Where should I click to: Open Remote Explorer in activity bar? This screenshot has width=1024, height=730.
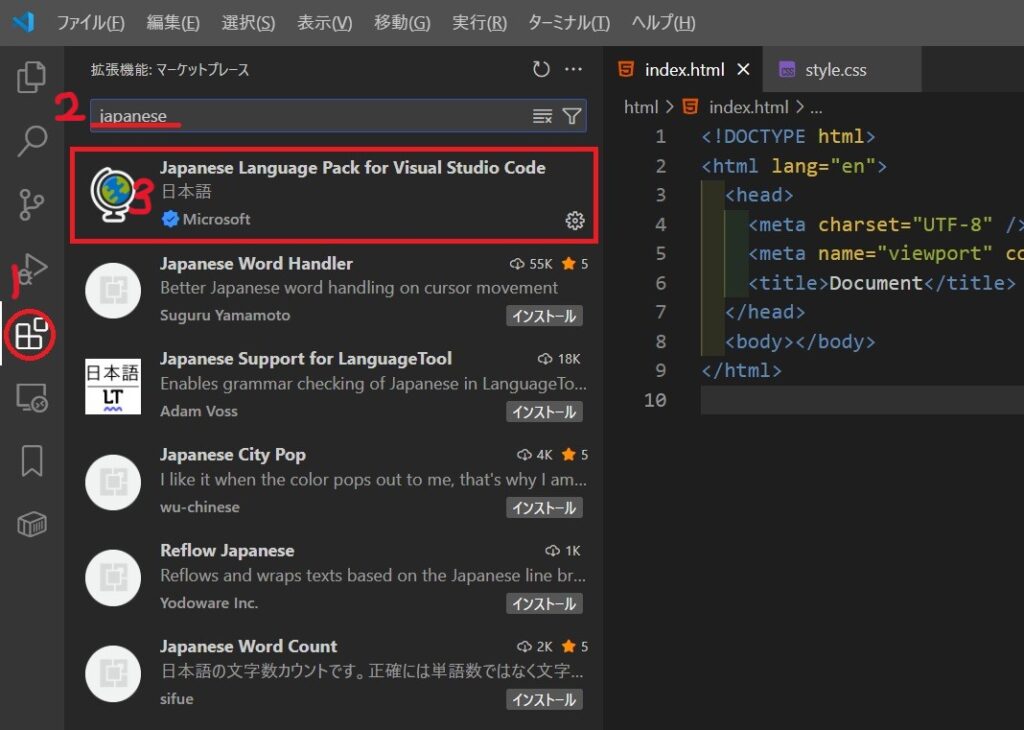[31, 397]
